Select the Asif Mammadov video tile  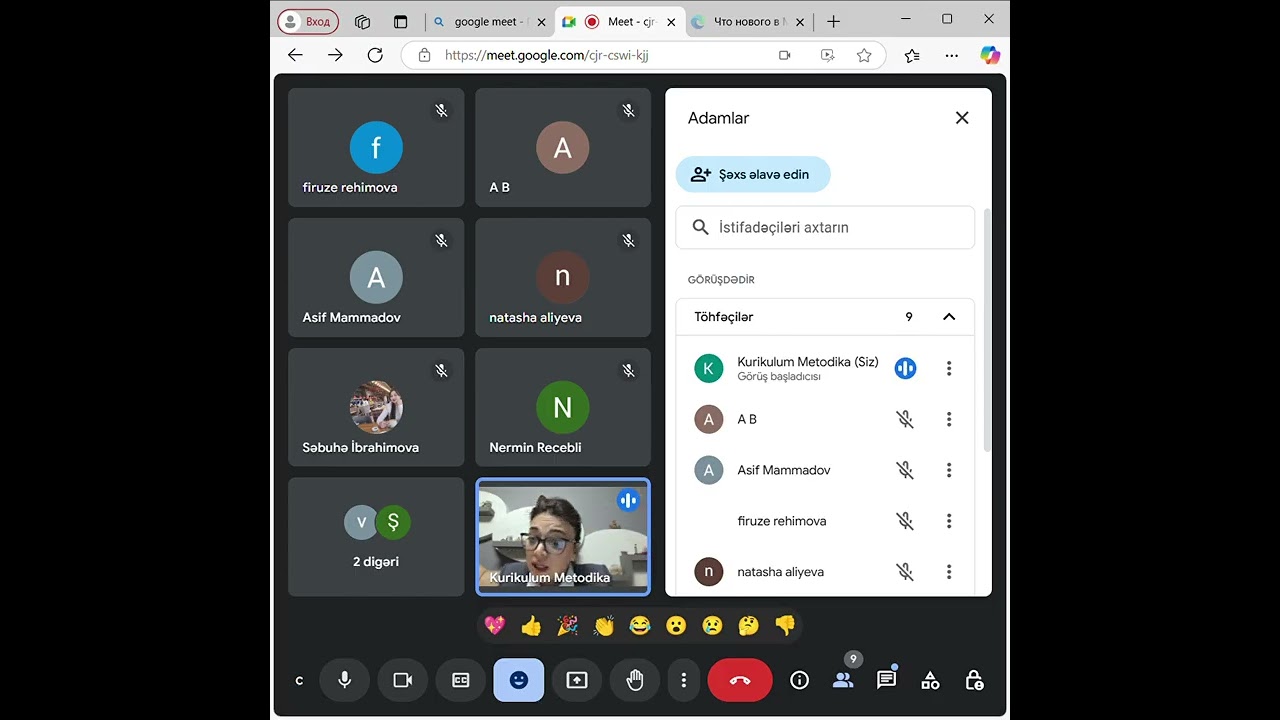click(x=376, y=277)
